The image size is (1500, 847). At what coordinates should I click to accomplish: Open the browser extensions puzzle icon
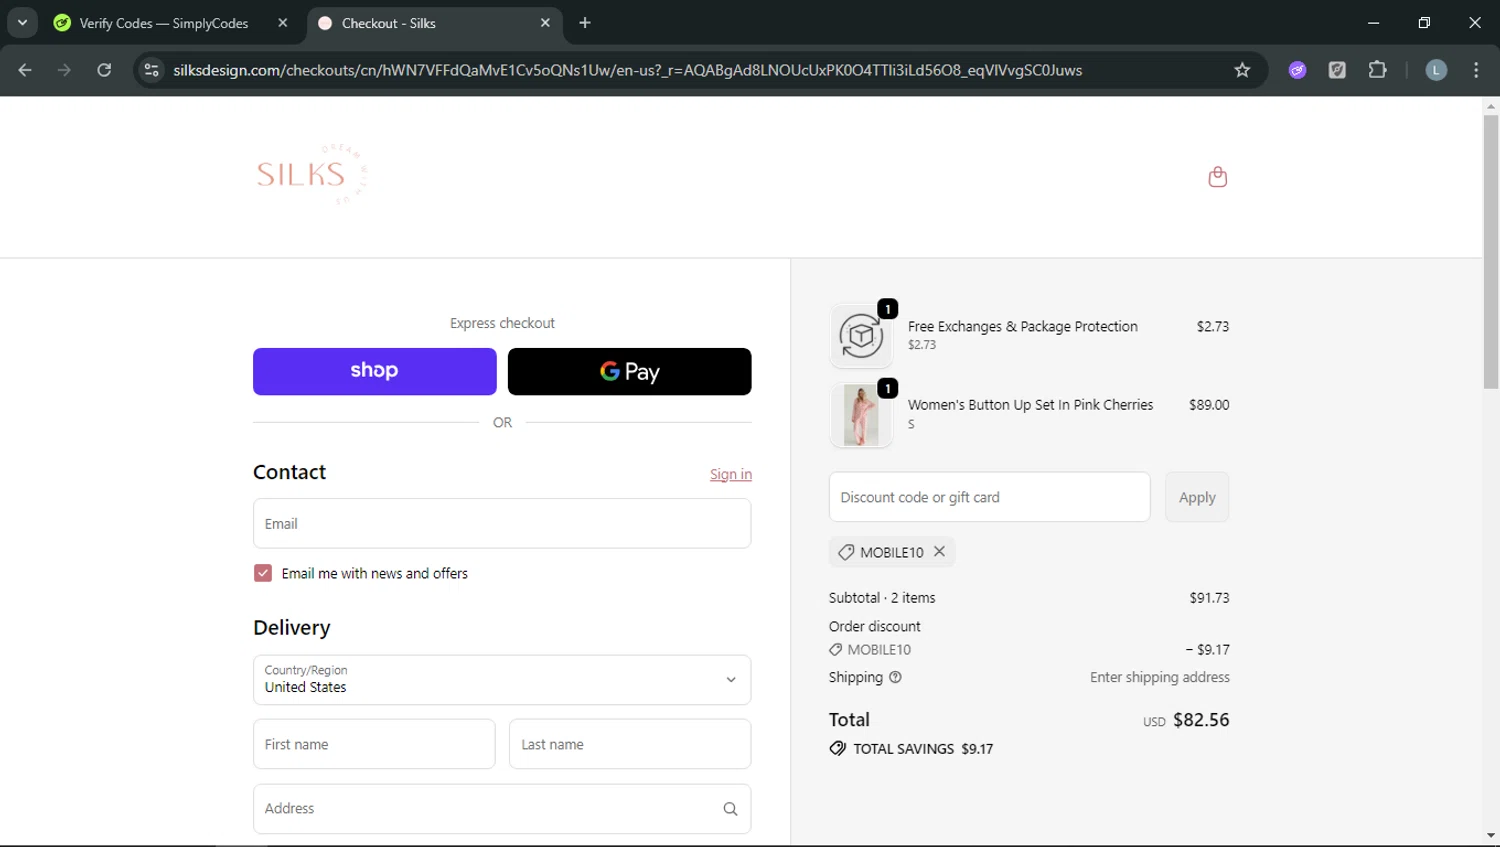coord(1377,70)
